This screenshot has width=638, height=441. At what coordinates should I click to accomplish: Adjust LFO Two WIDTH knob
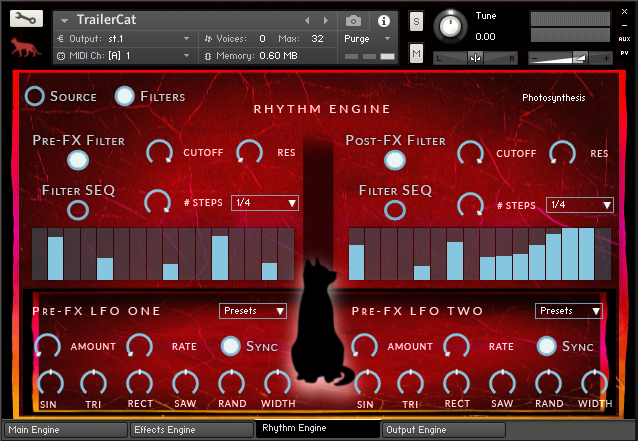594,383
